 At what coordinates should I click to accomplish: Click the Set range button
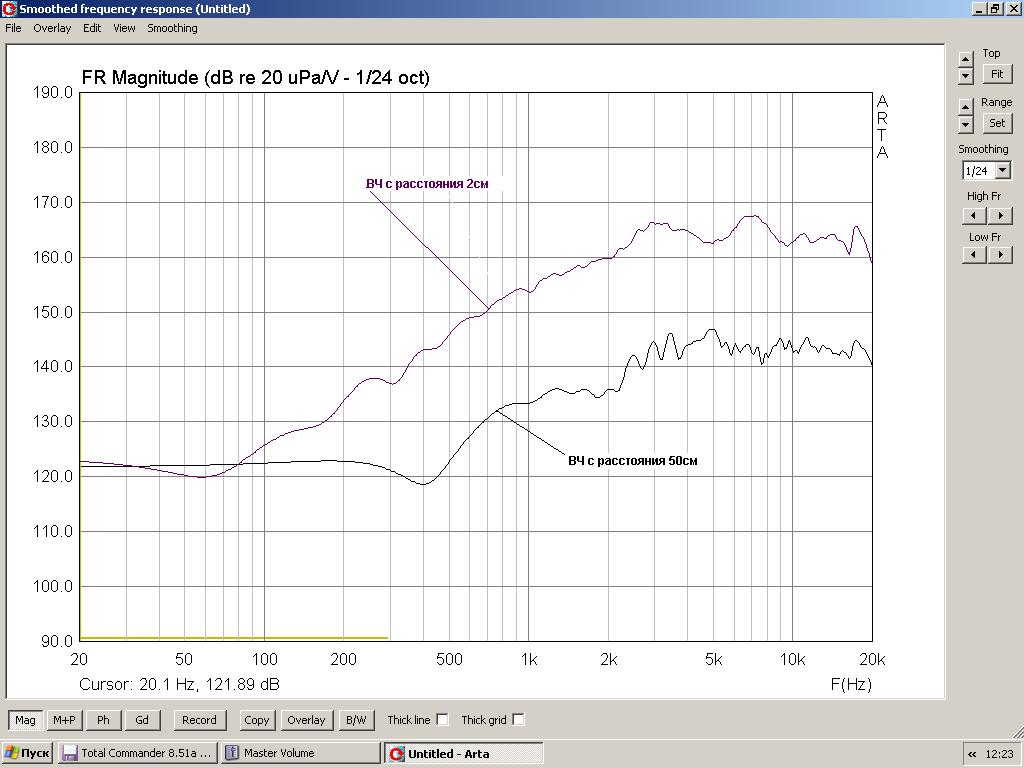[x=997, y=123]
